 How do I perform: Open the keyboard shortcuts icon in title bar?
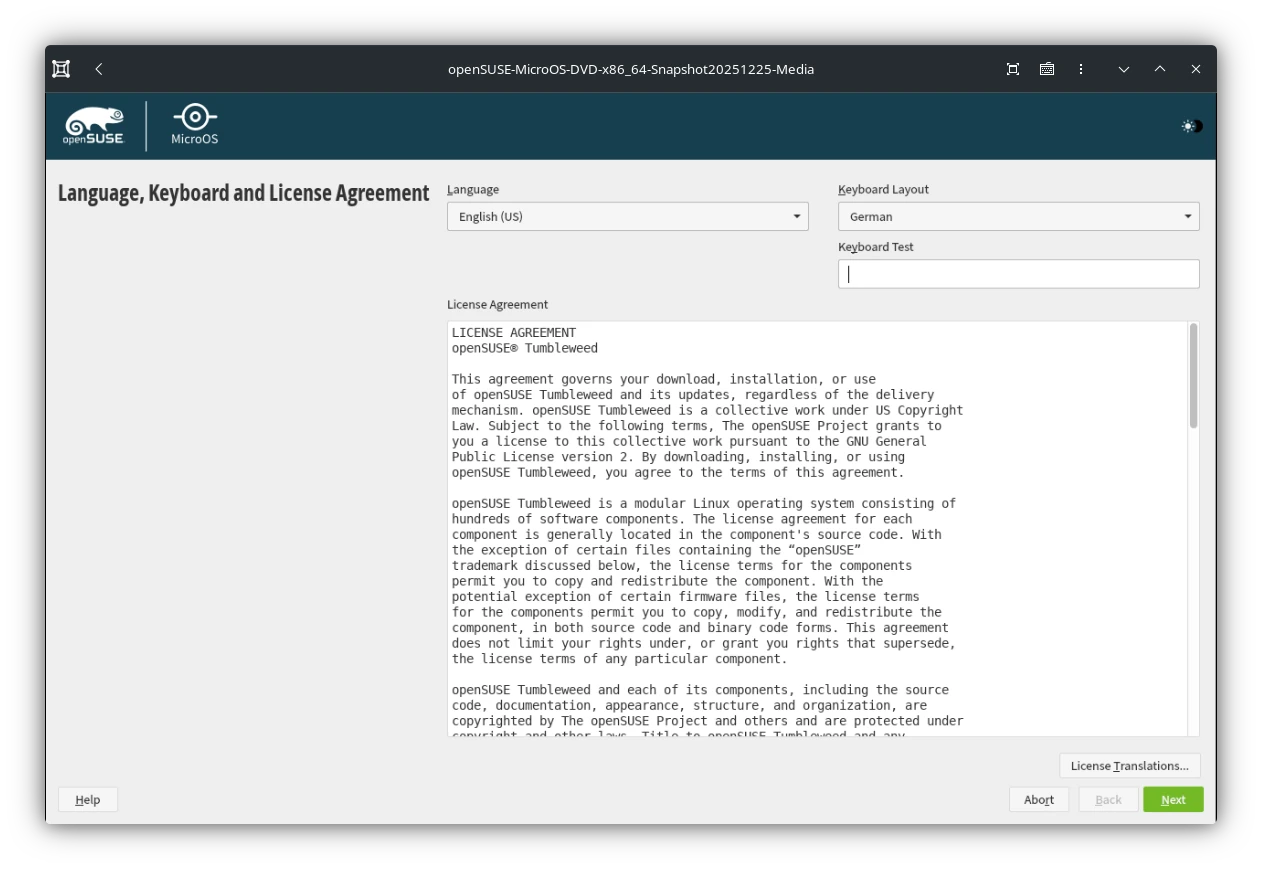[x=1047, y=69]
